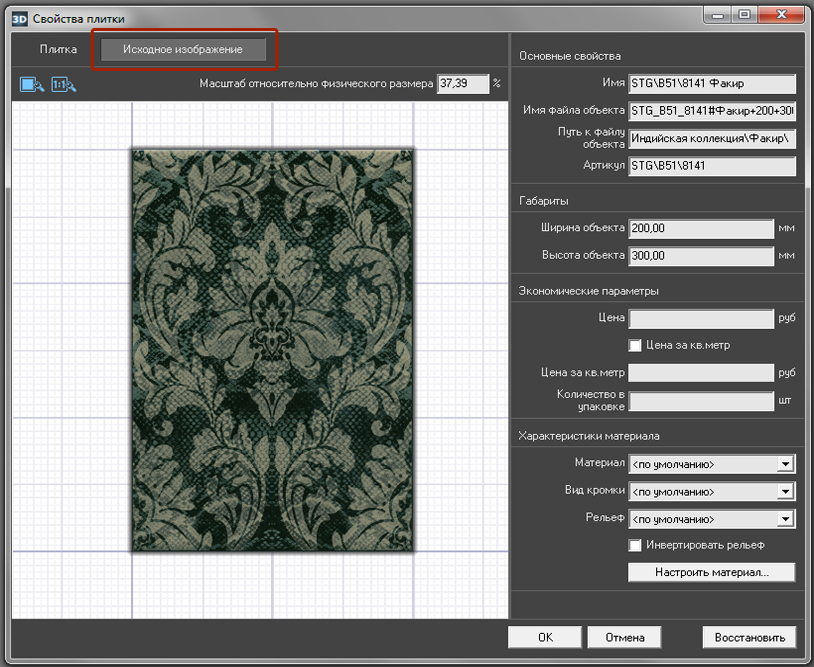814x667 pixels.
Task: Open the Материал dropdown
Action: point(786,464)
